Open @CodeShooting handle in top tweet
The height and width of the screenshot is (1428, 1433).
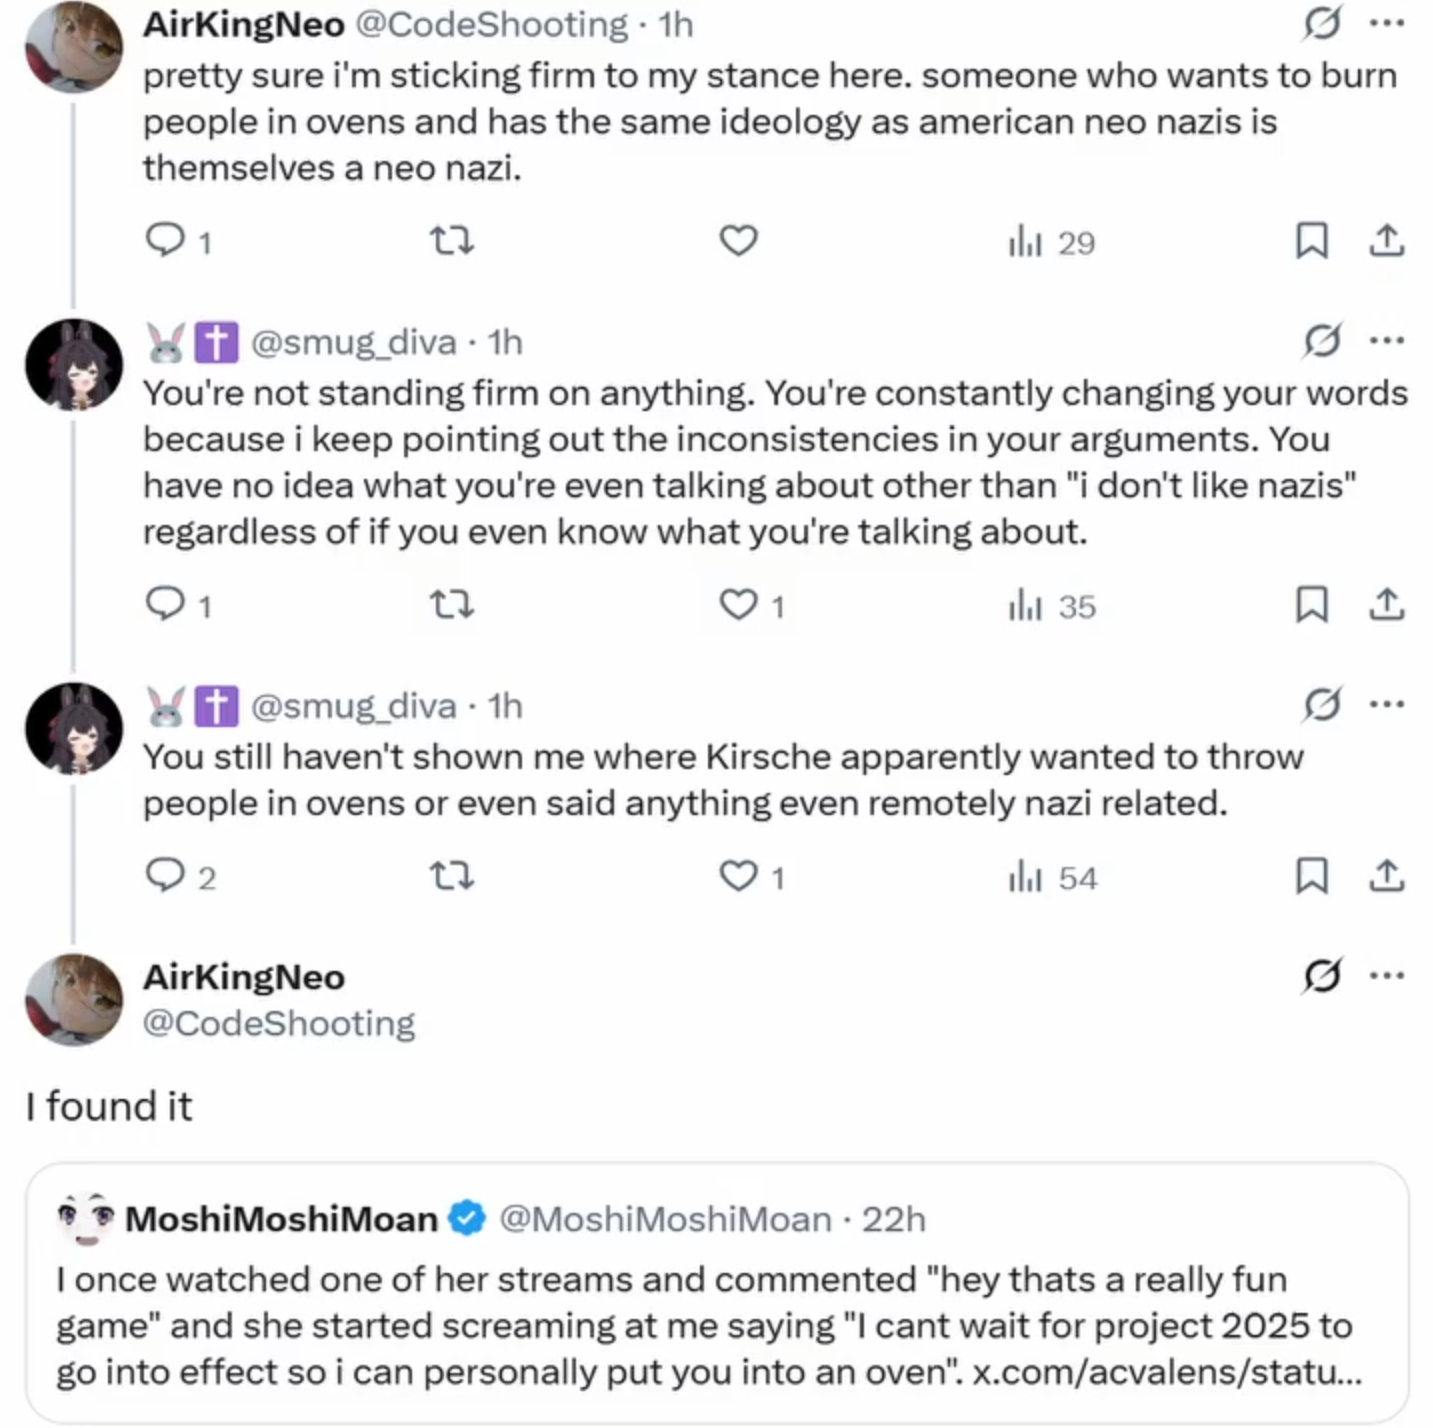(492, 24)
